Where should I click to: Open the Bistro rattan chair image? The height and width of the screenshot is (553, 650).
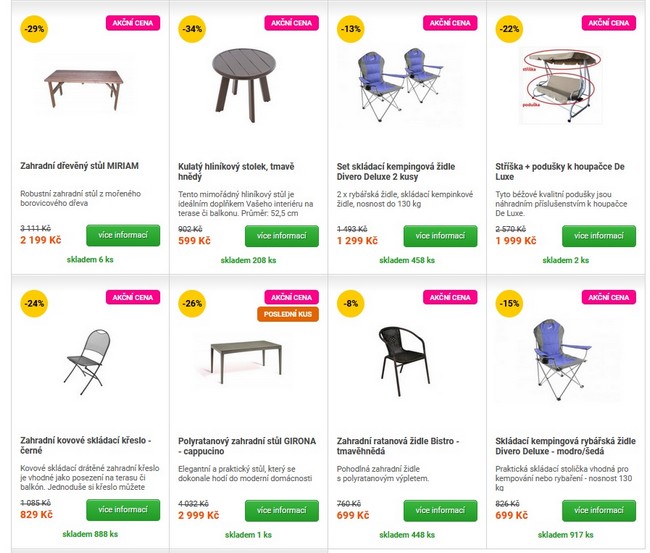click(405, 357)
